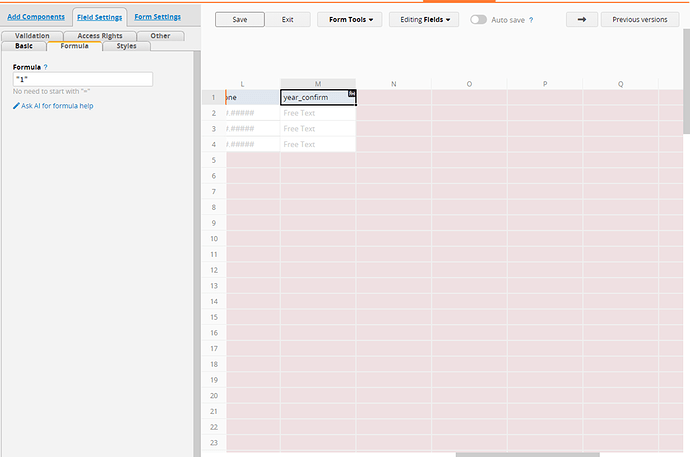Viewport: 690px width, 457px height.
Task: Click the Save button
Action: (x=240, y=19)
